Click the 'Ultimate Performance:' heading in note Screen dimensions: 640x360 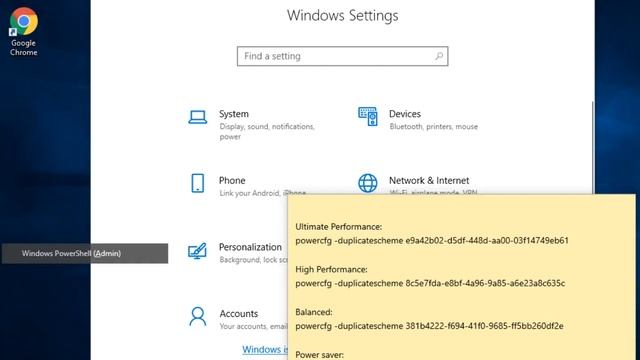[339, 227]
